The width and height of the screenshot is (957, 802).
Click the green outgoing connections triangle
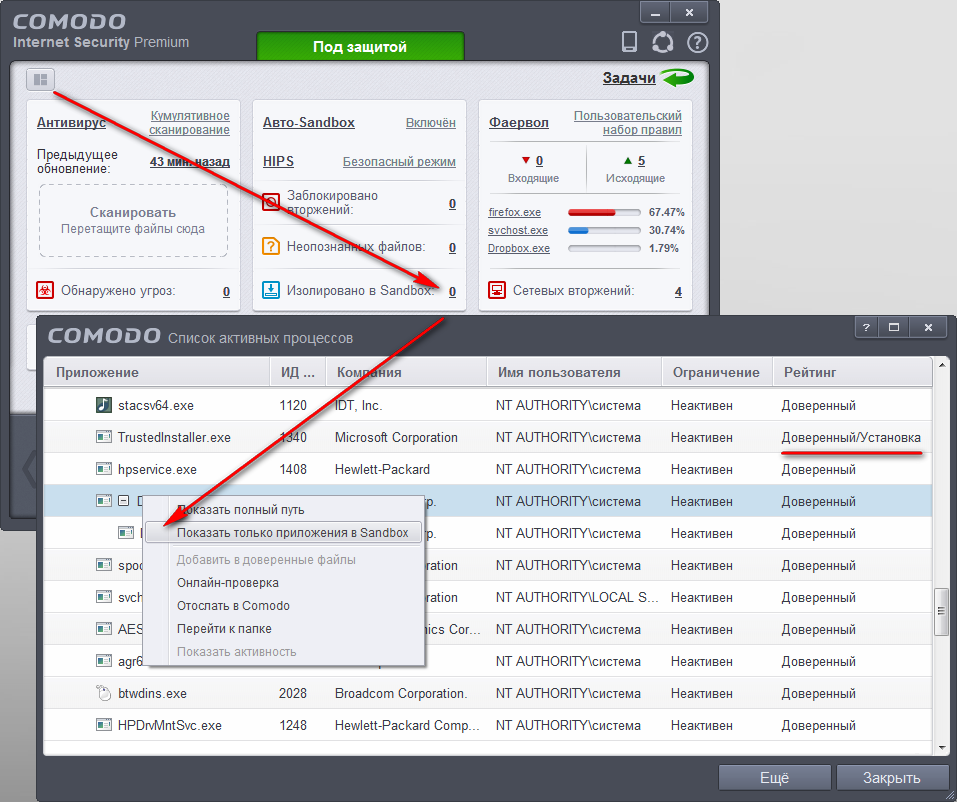coord(627,161)
